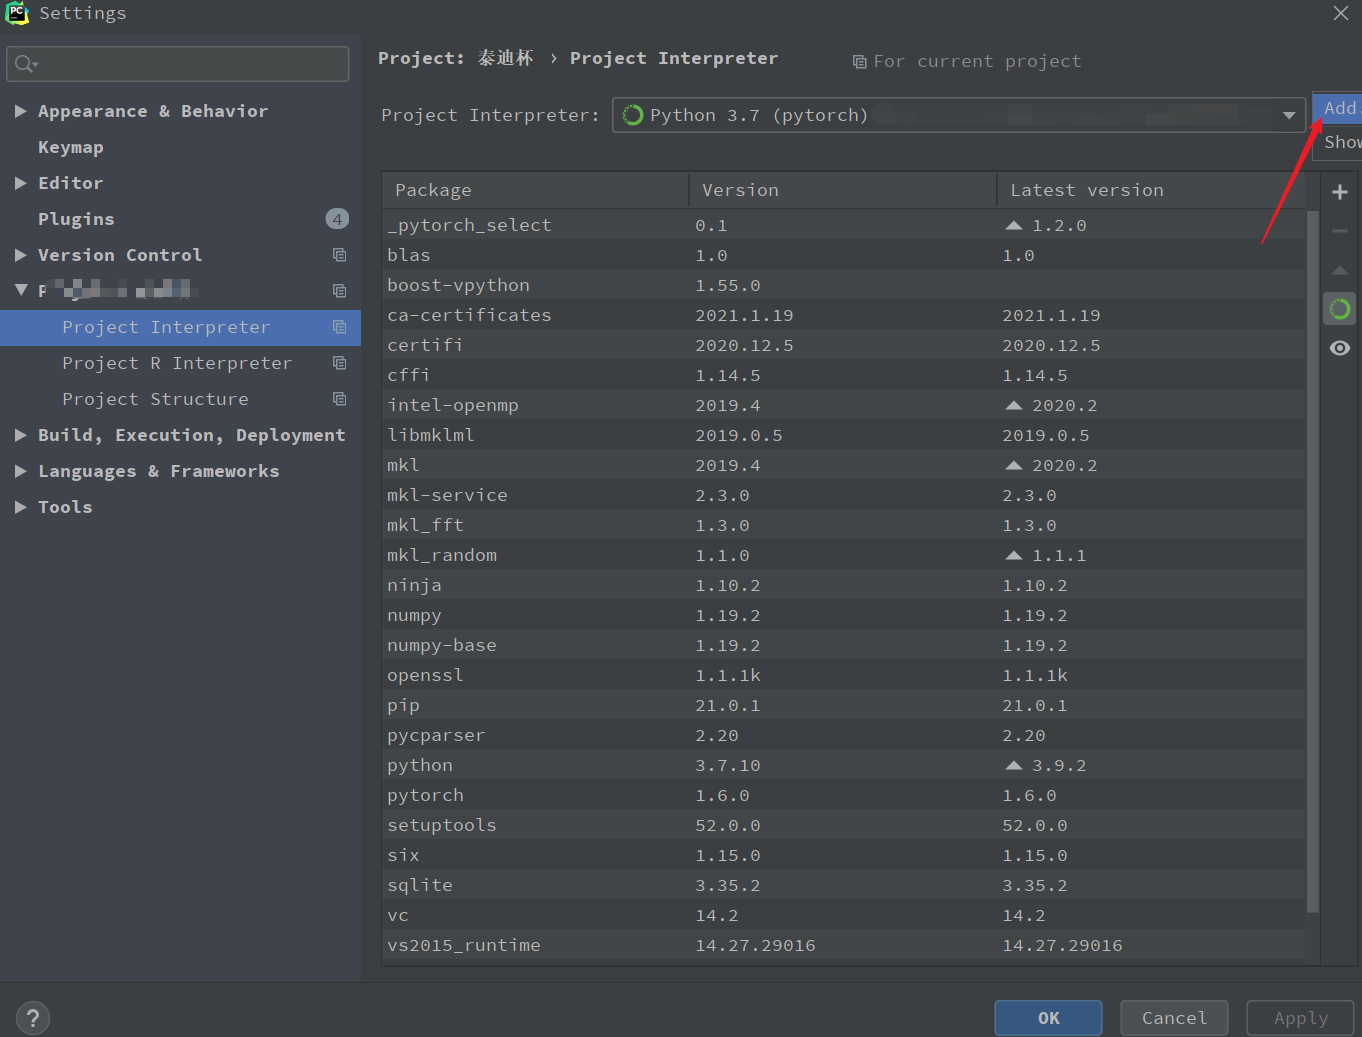Select Add in interpreter popup menu
This screenshot has width=1362, height=1037.
[x=1338, y=108]
